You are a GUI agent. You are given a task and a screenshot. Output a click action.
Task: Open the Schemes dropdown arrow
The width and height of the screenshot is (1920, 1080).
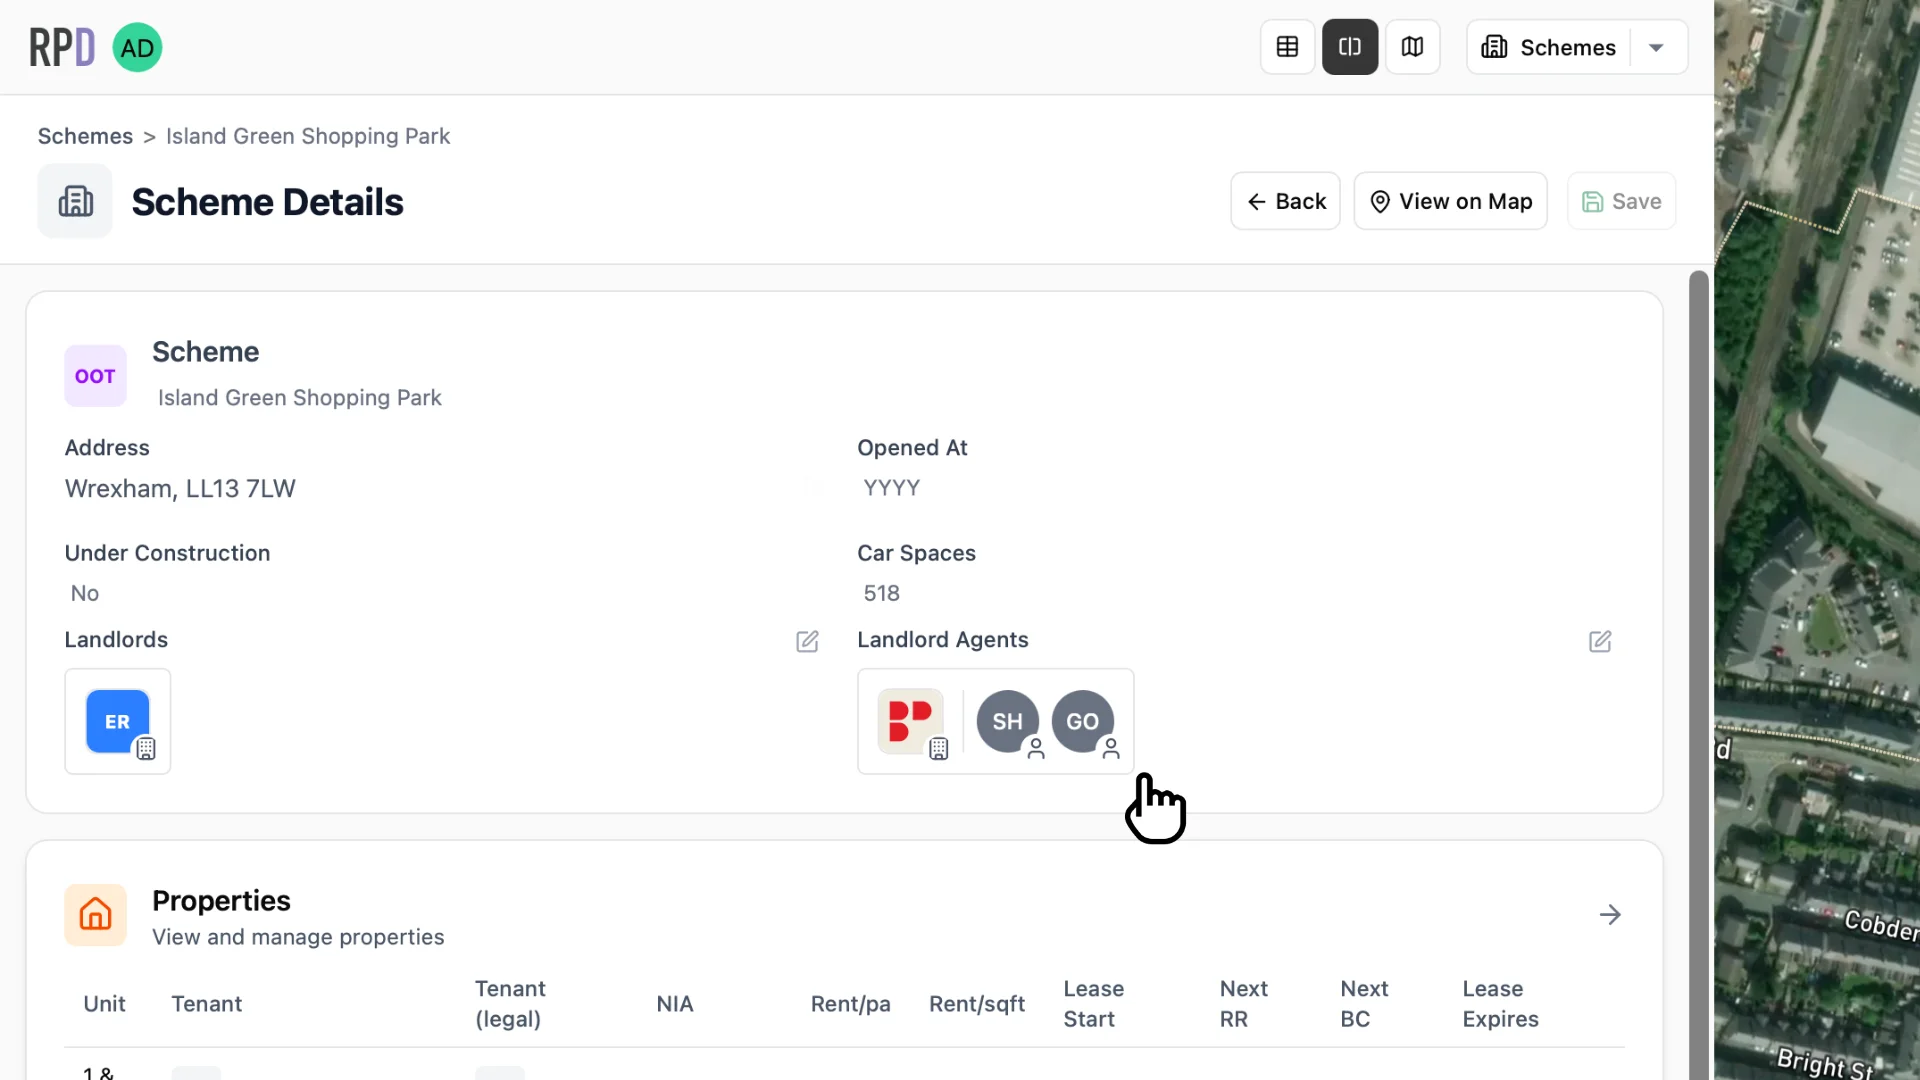(1657, 46)
